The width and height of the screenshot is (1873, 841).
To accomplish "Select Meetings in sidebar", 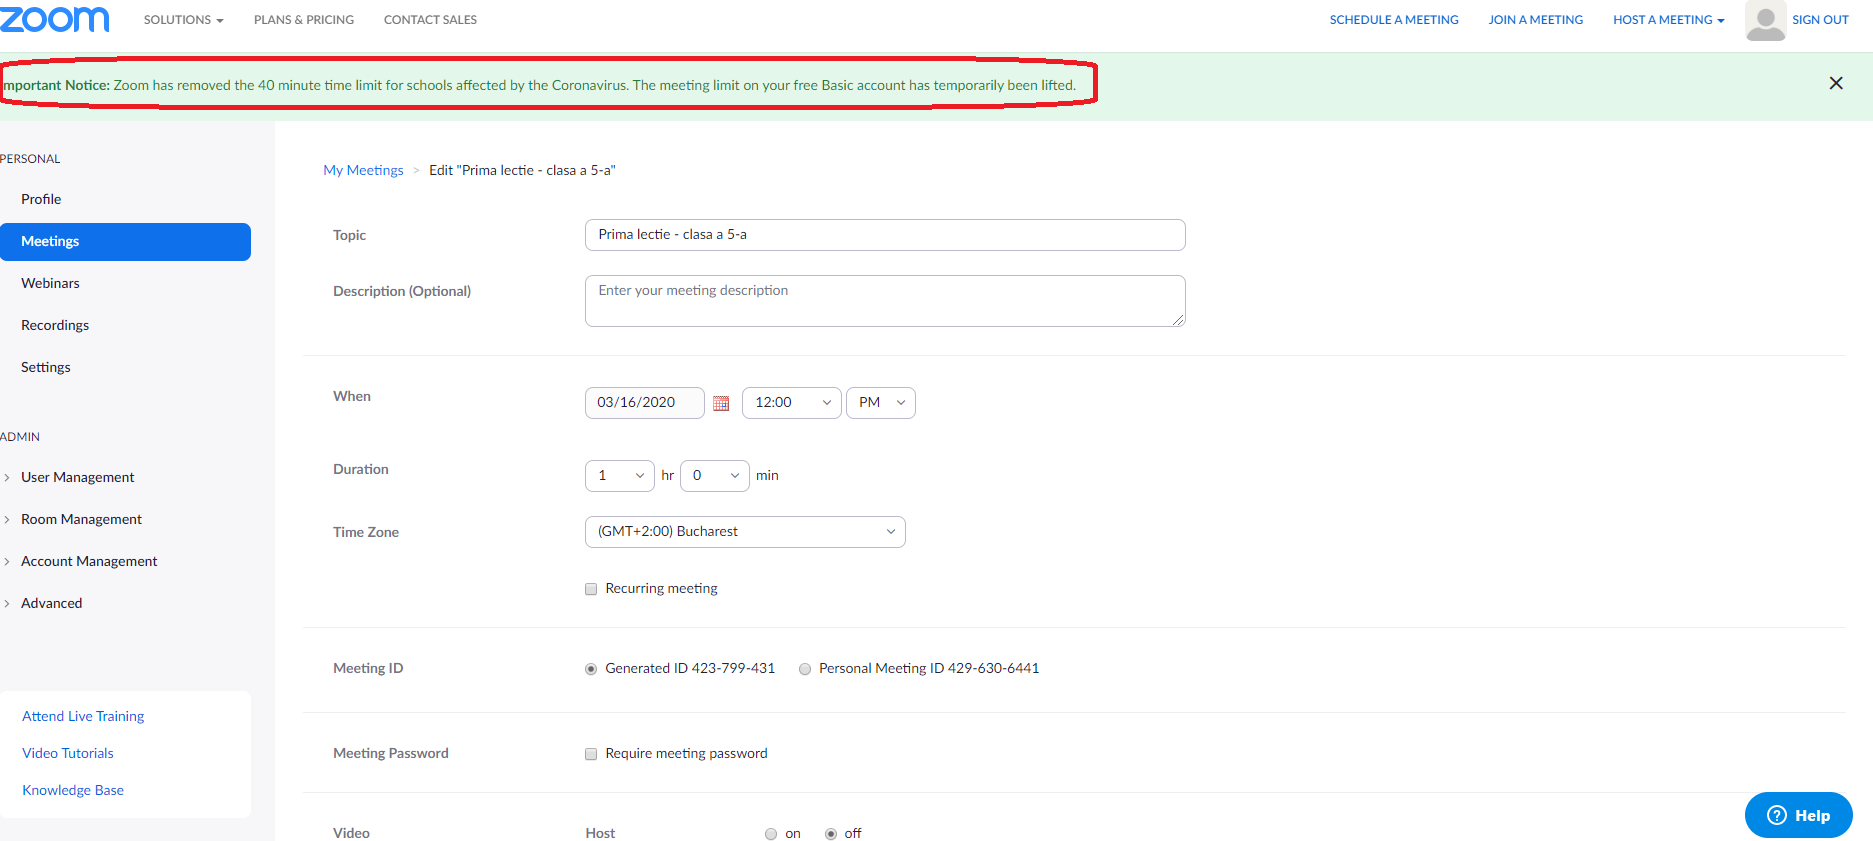I will (x=125, y=242).
